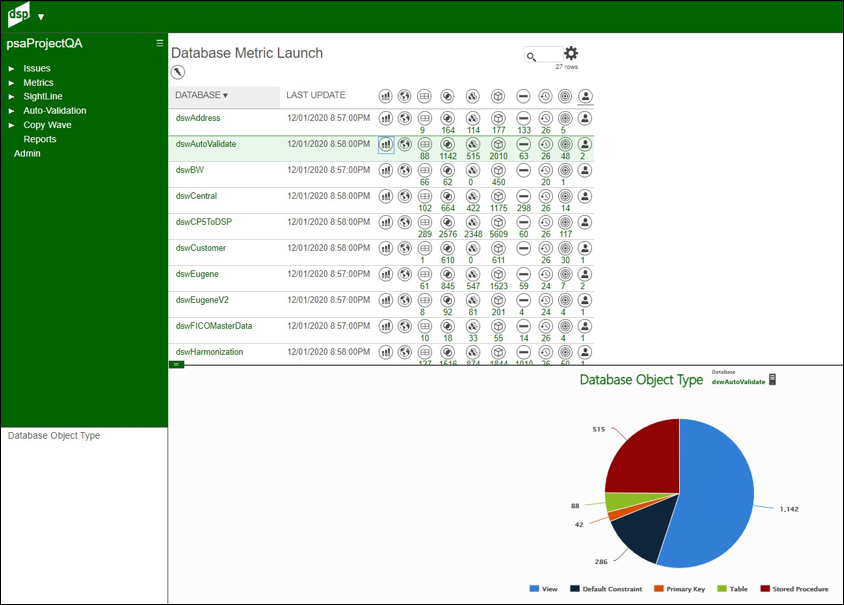Screen dimensions: 844x605
Task: Click the LAST UPDATE column header
Action: 315,95
